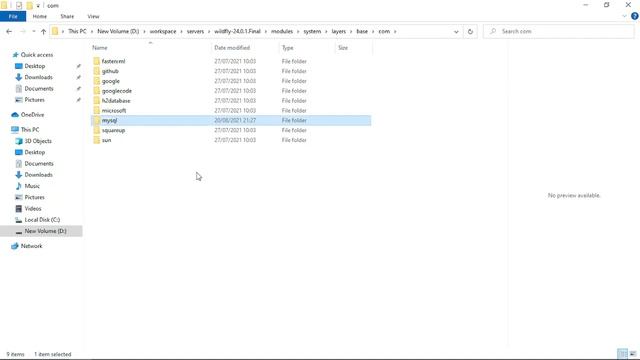Click the microsoft folder icon
Viewport: 640px width, 360px height.
[96, 110]
